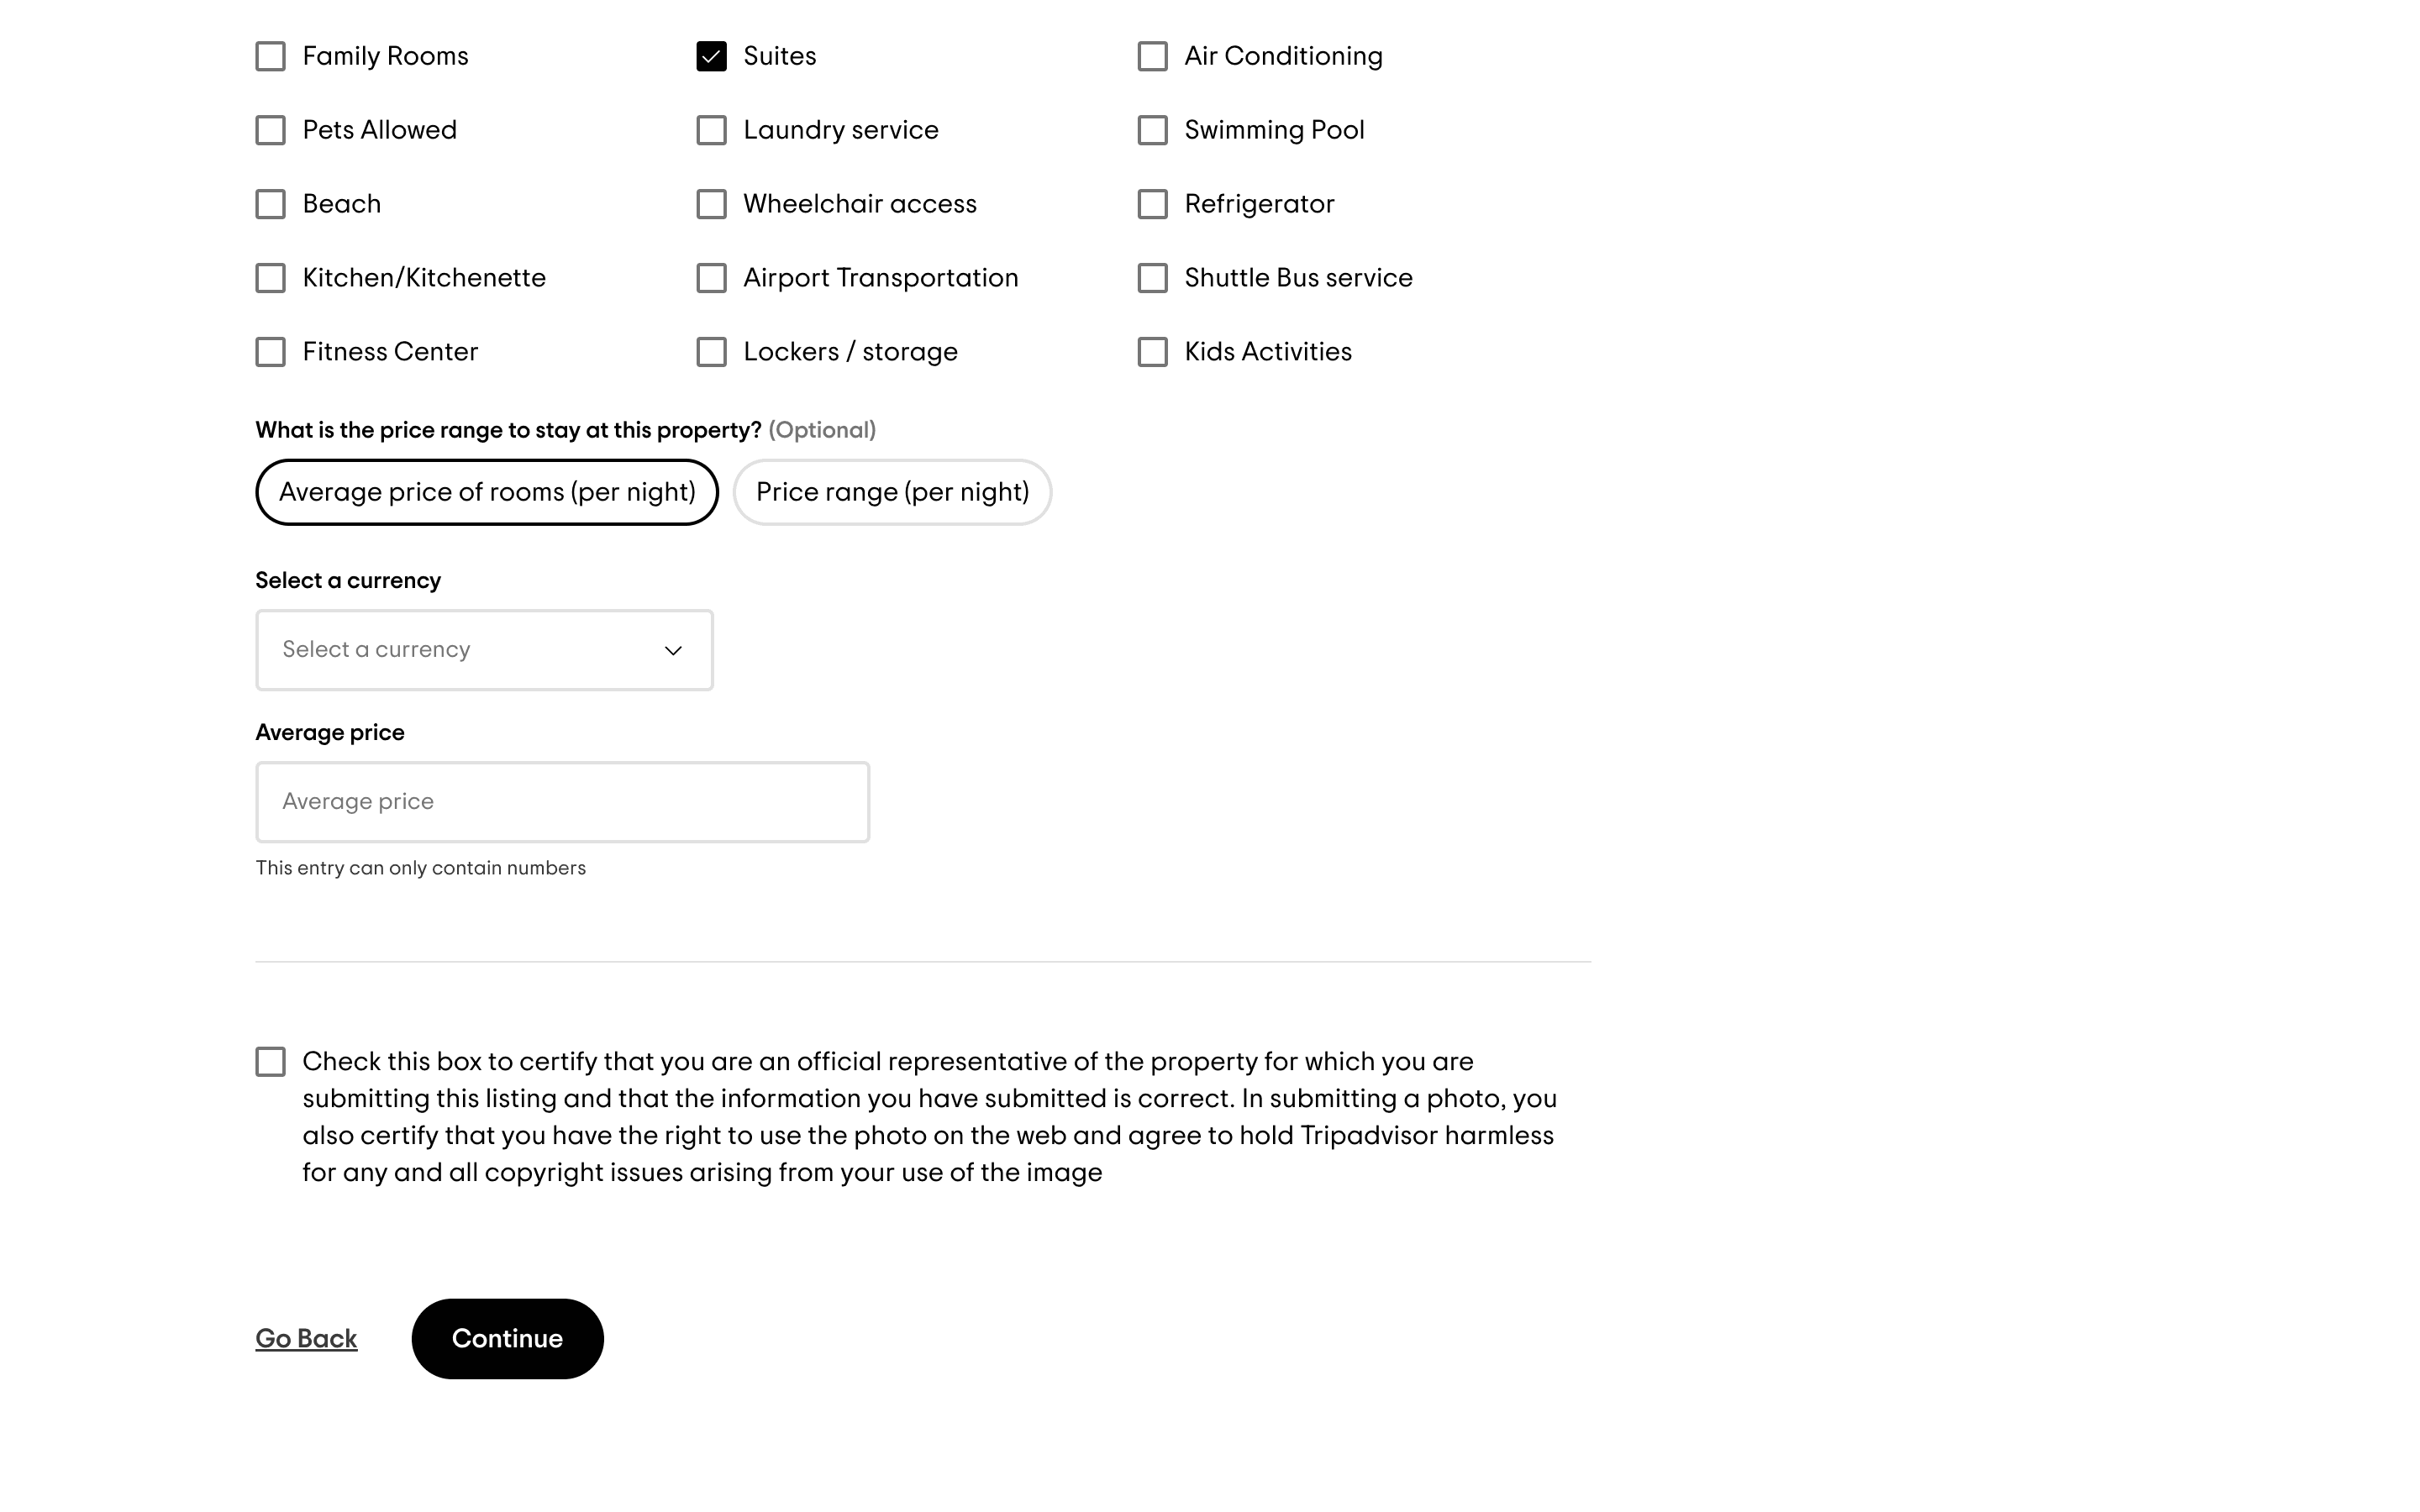Image resolution: width=2420 pixels, height=1512 pixels.
Task: Select the Laundry service checkbox
Action: (x=711, y=130)
